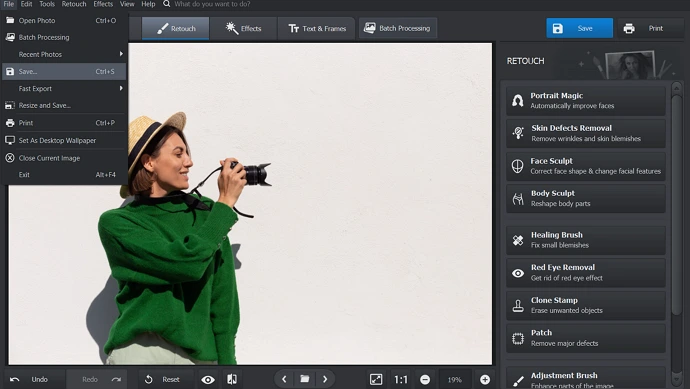Click the portrait thumbnail in Retouch header
The width and height of the screenshot is (690, 389).
point(631,65)
